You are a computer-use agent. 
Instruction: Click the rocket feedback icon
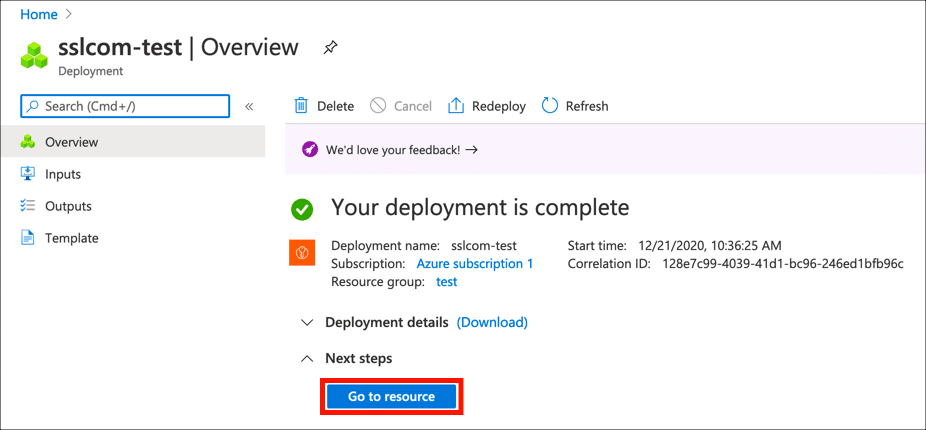click(x=310, y=150)
